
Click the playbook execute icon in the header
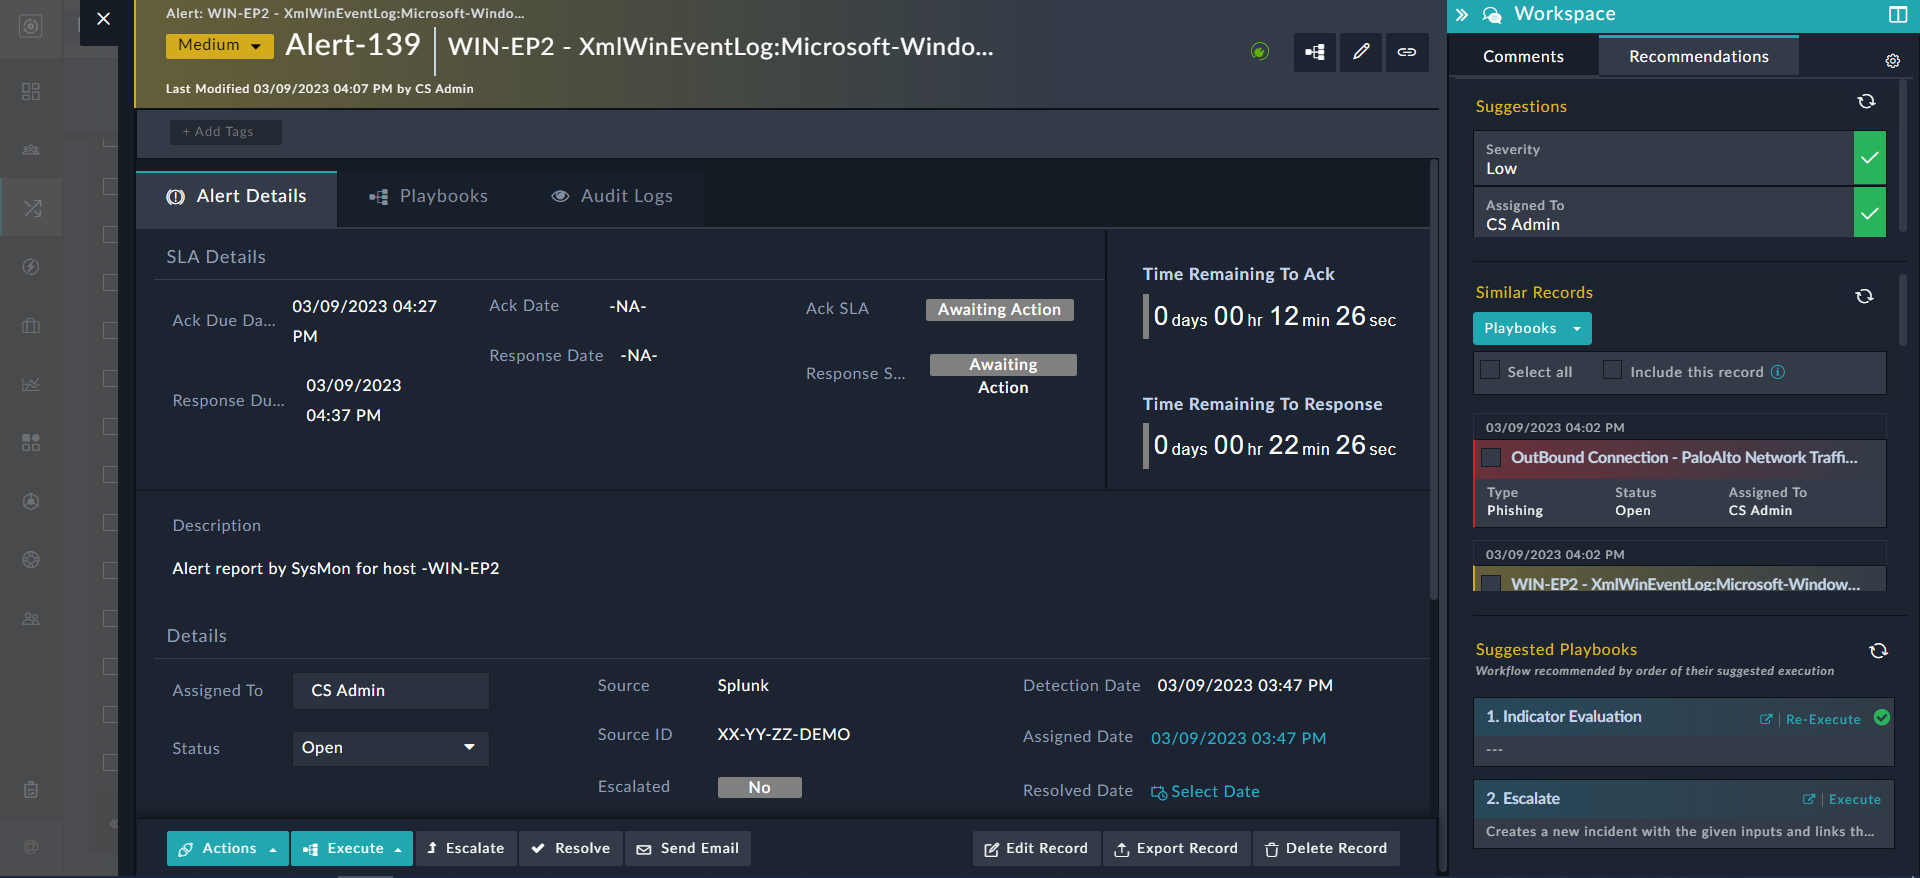click(x=1315, y=52)
